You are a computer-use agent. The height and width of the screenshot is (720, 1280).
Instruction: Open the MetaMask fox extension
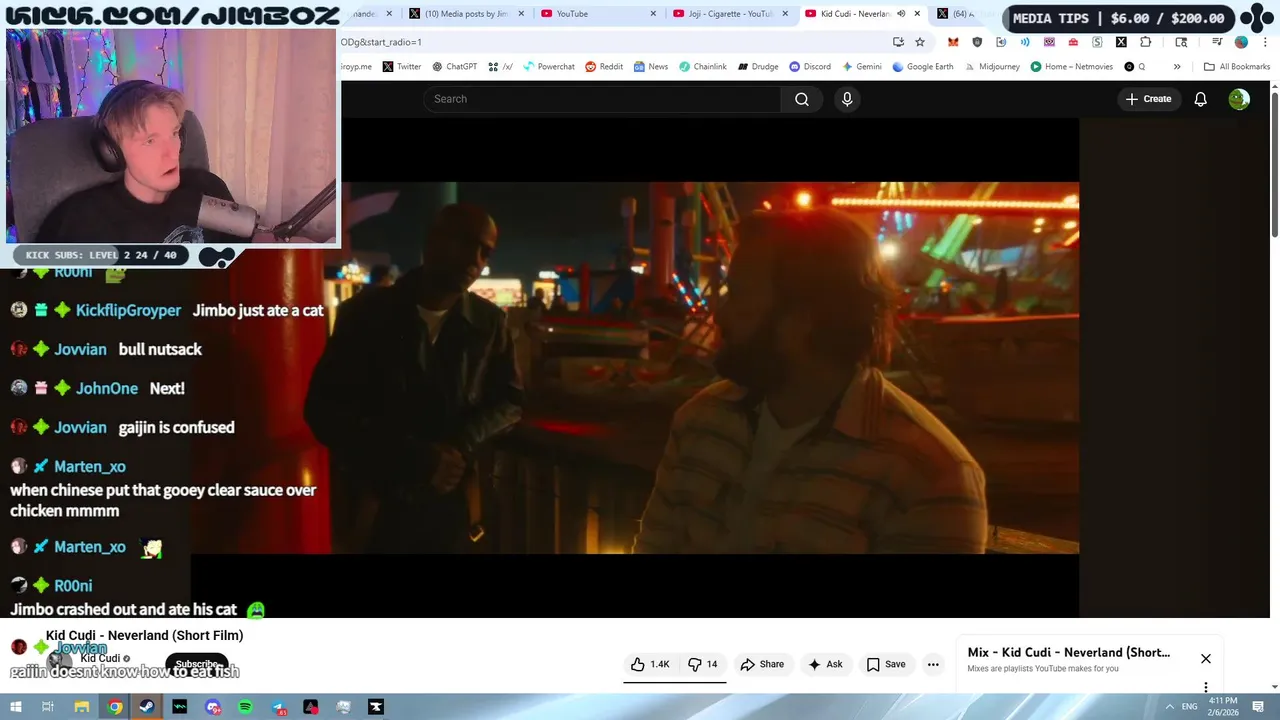click(953, 42)
